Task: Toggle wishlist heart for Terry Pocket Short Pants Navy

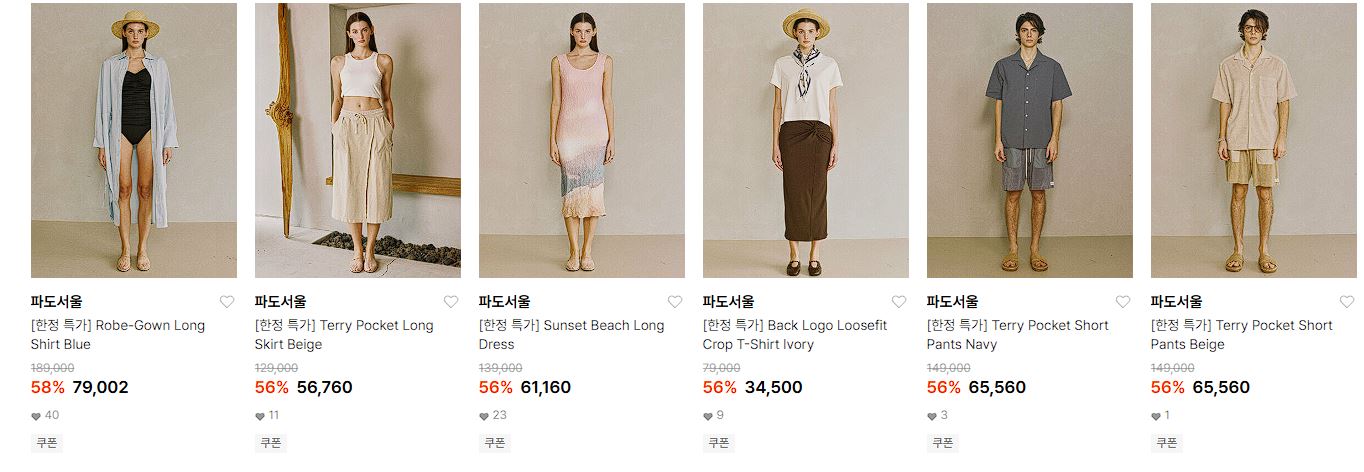Action: point(1122,302)
